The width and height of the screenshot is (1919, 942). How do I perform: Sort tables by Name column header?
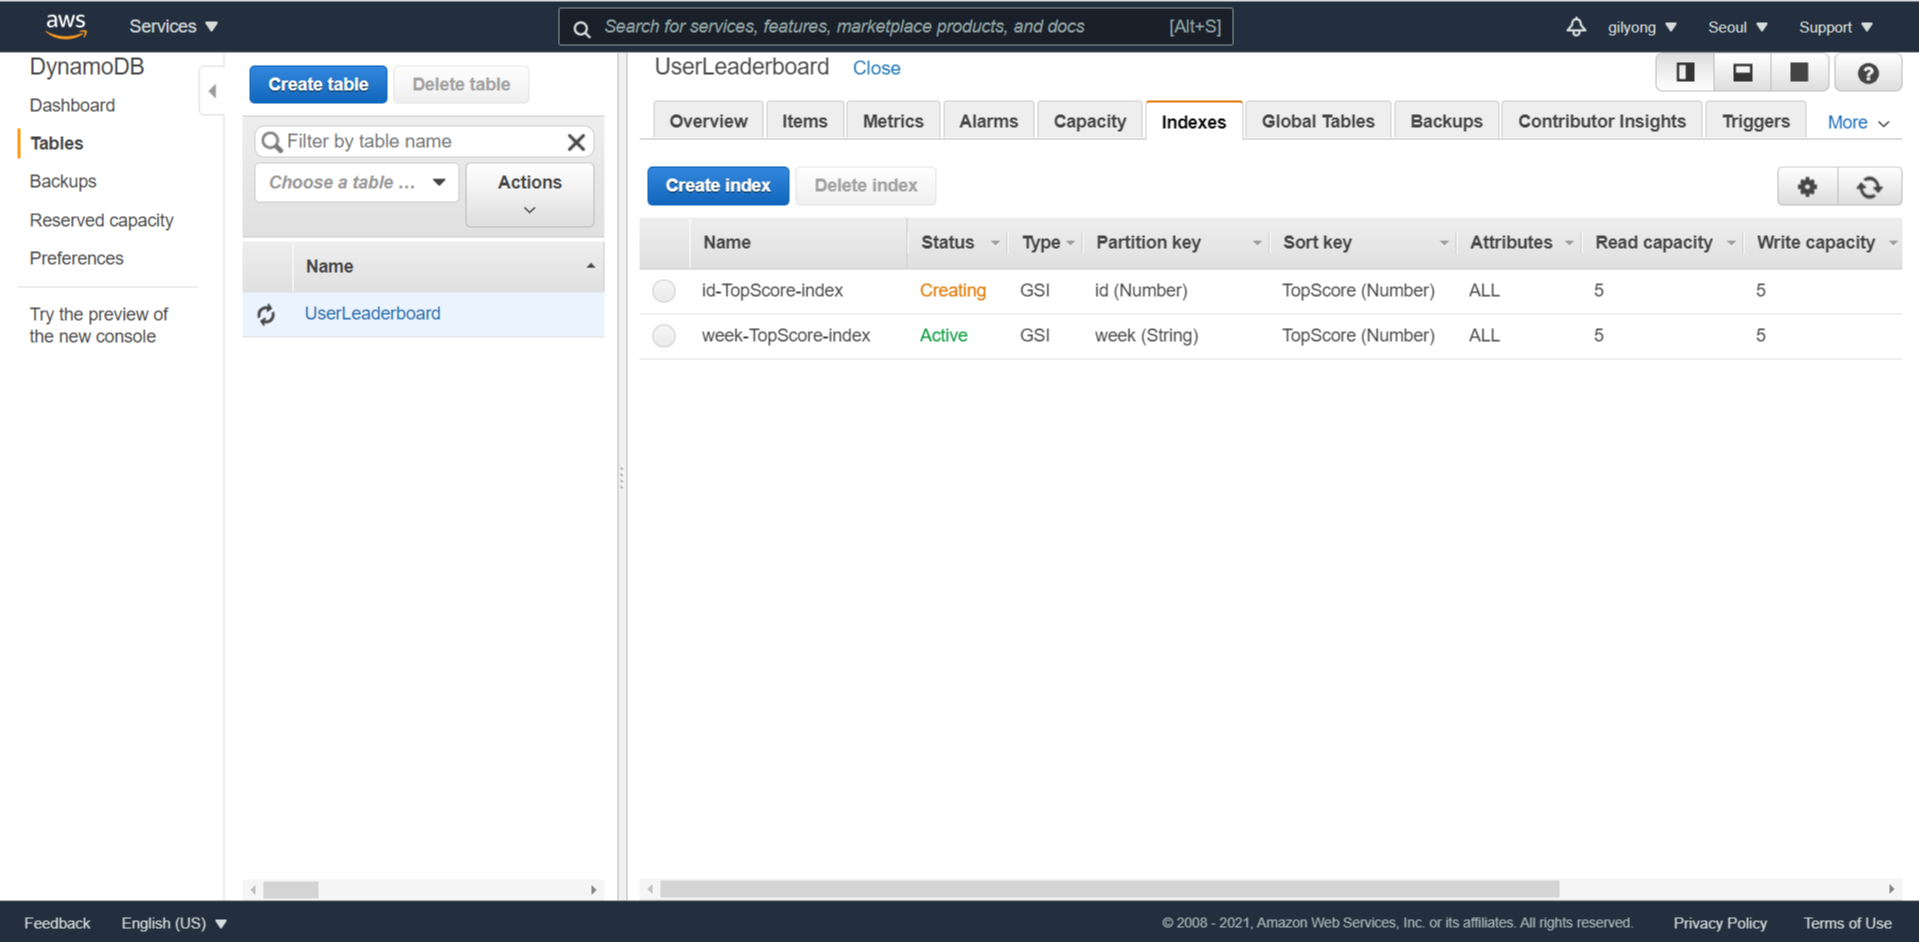point(448,266)
